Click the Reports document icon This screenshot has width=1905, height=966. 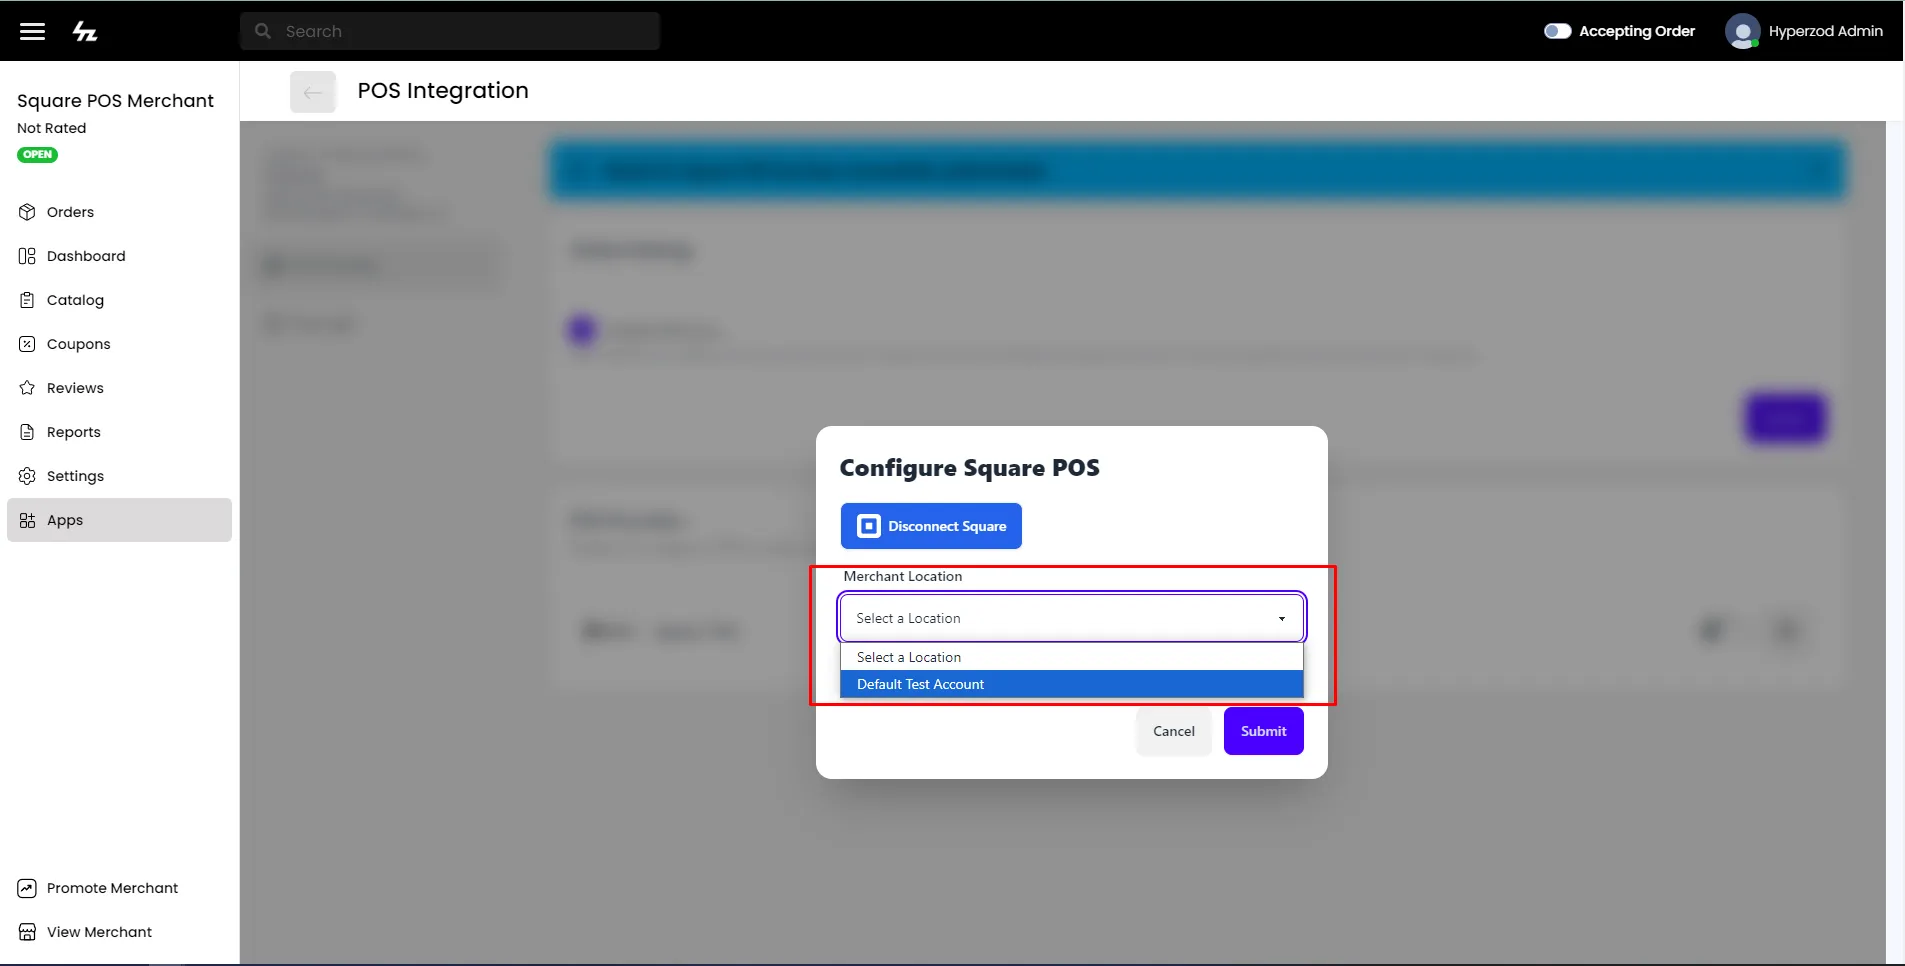(x=27, y=432)
